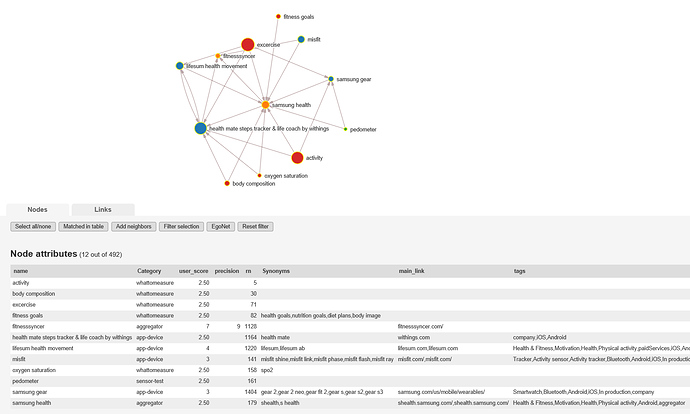Image resolution: width=690 pixels, height=414 pixels.
Task: Switch to the Links tab
Action: [103, 209]
